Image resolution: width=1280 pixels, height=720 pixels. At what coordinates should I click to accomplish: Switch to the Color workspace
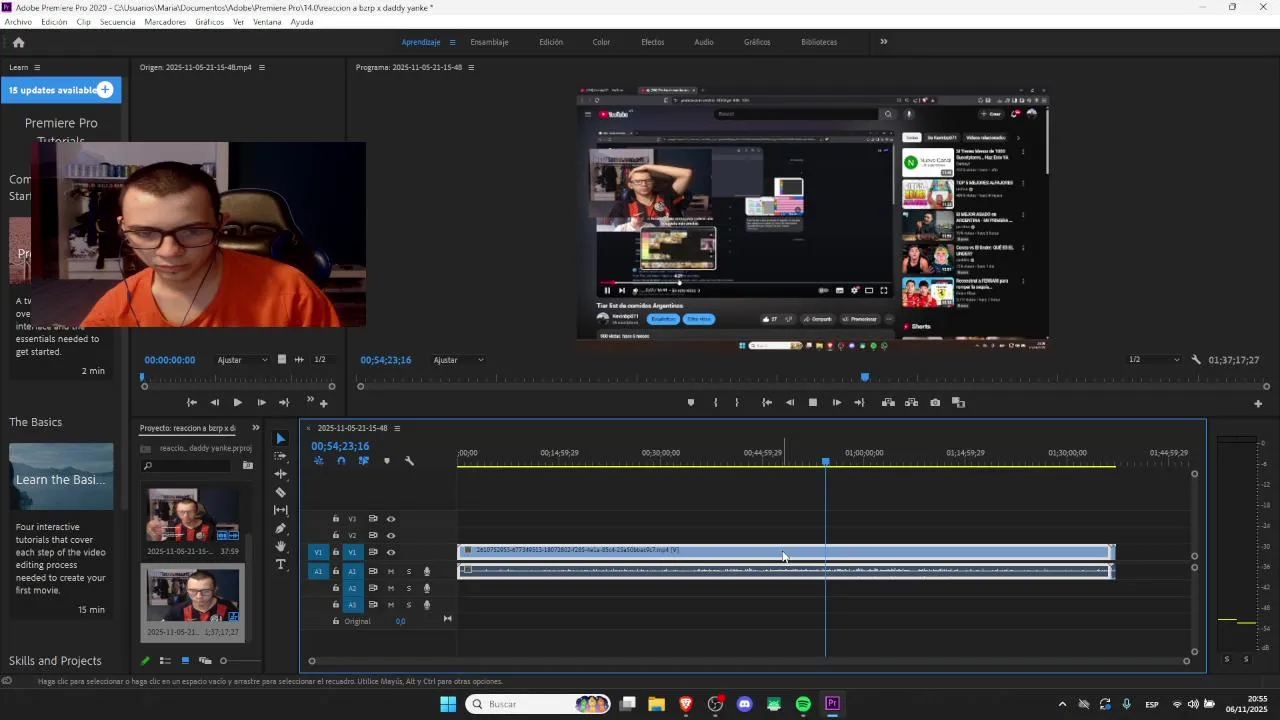click(601, 42)
